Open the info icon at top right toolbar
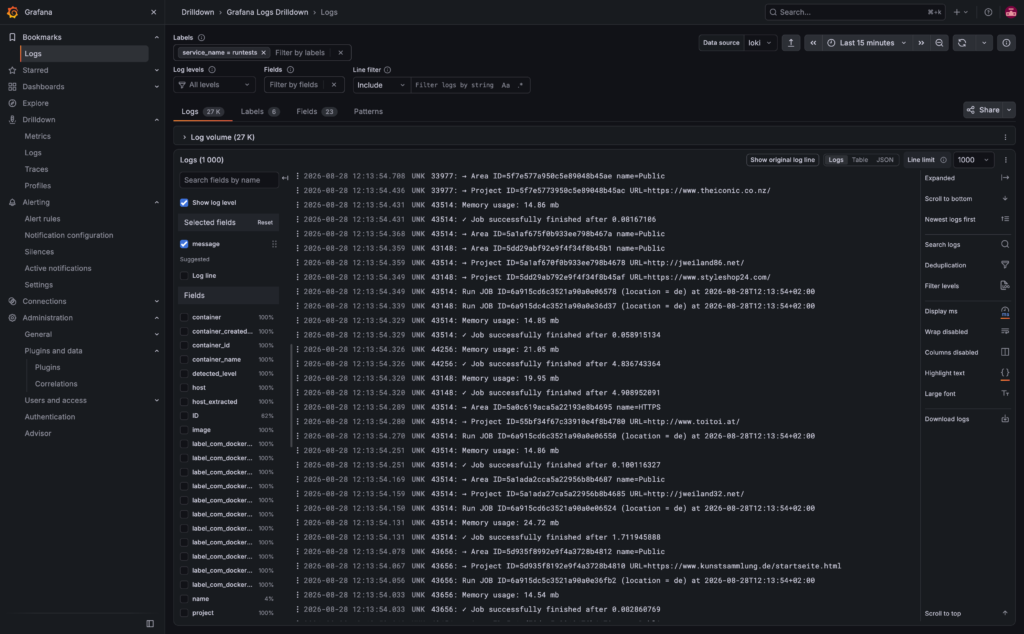 click(1006, 43)
